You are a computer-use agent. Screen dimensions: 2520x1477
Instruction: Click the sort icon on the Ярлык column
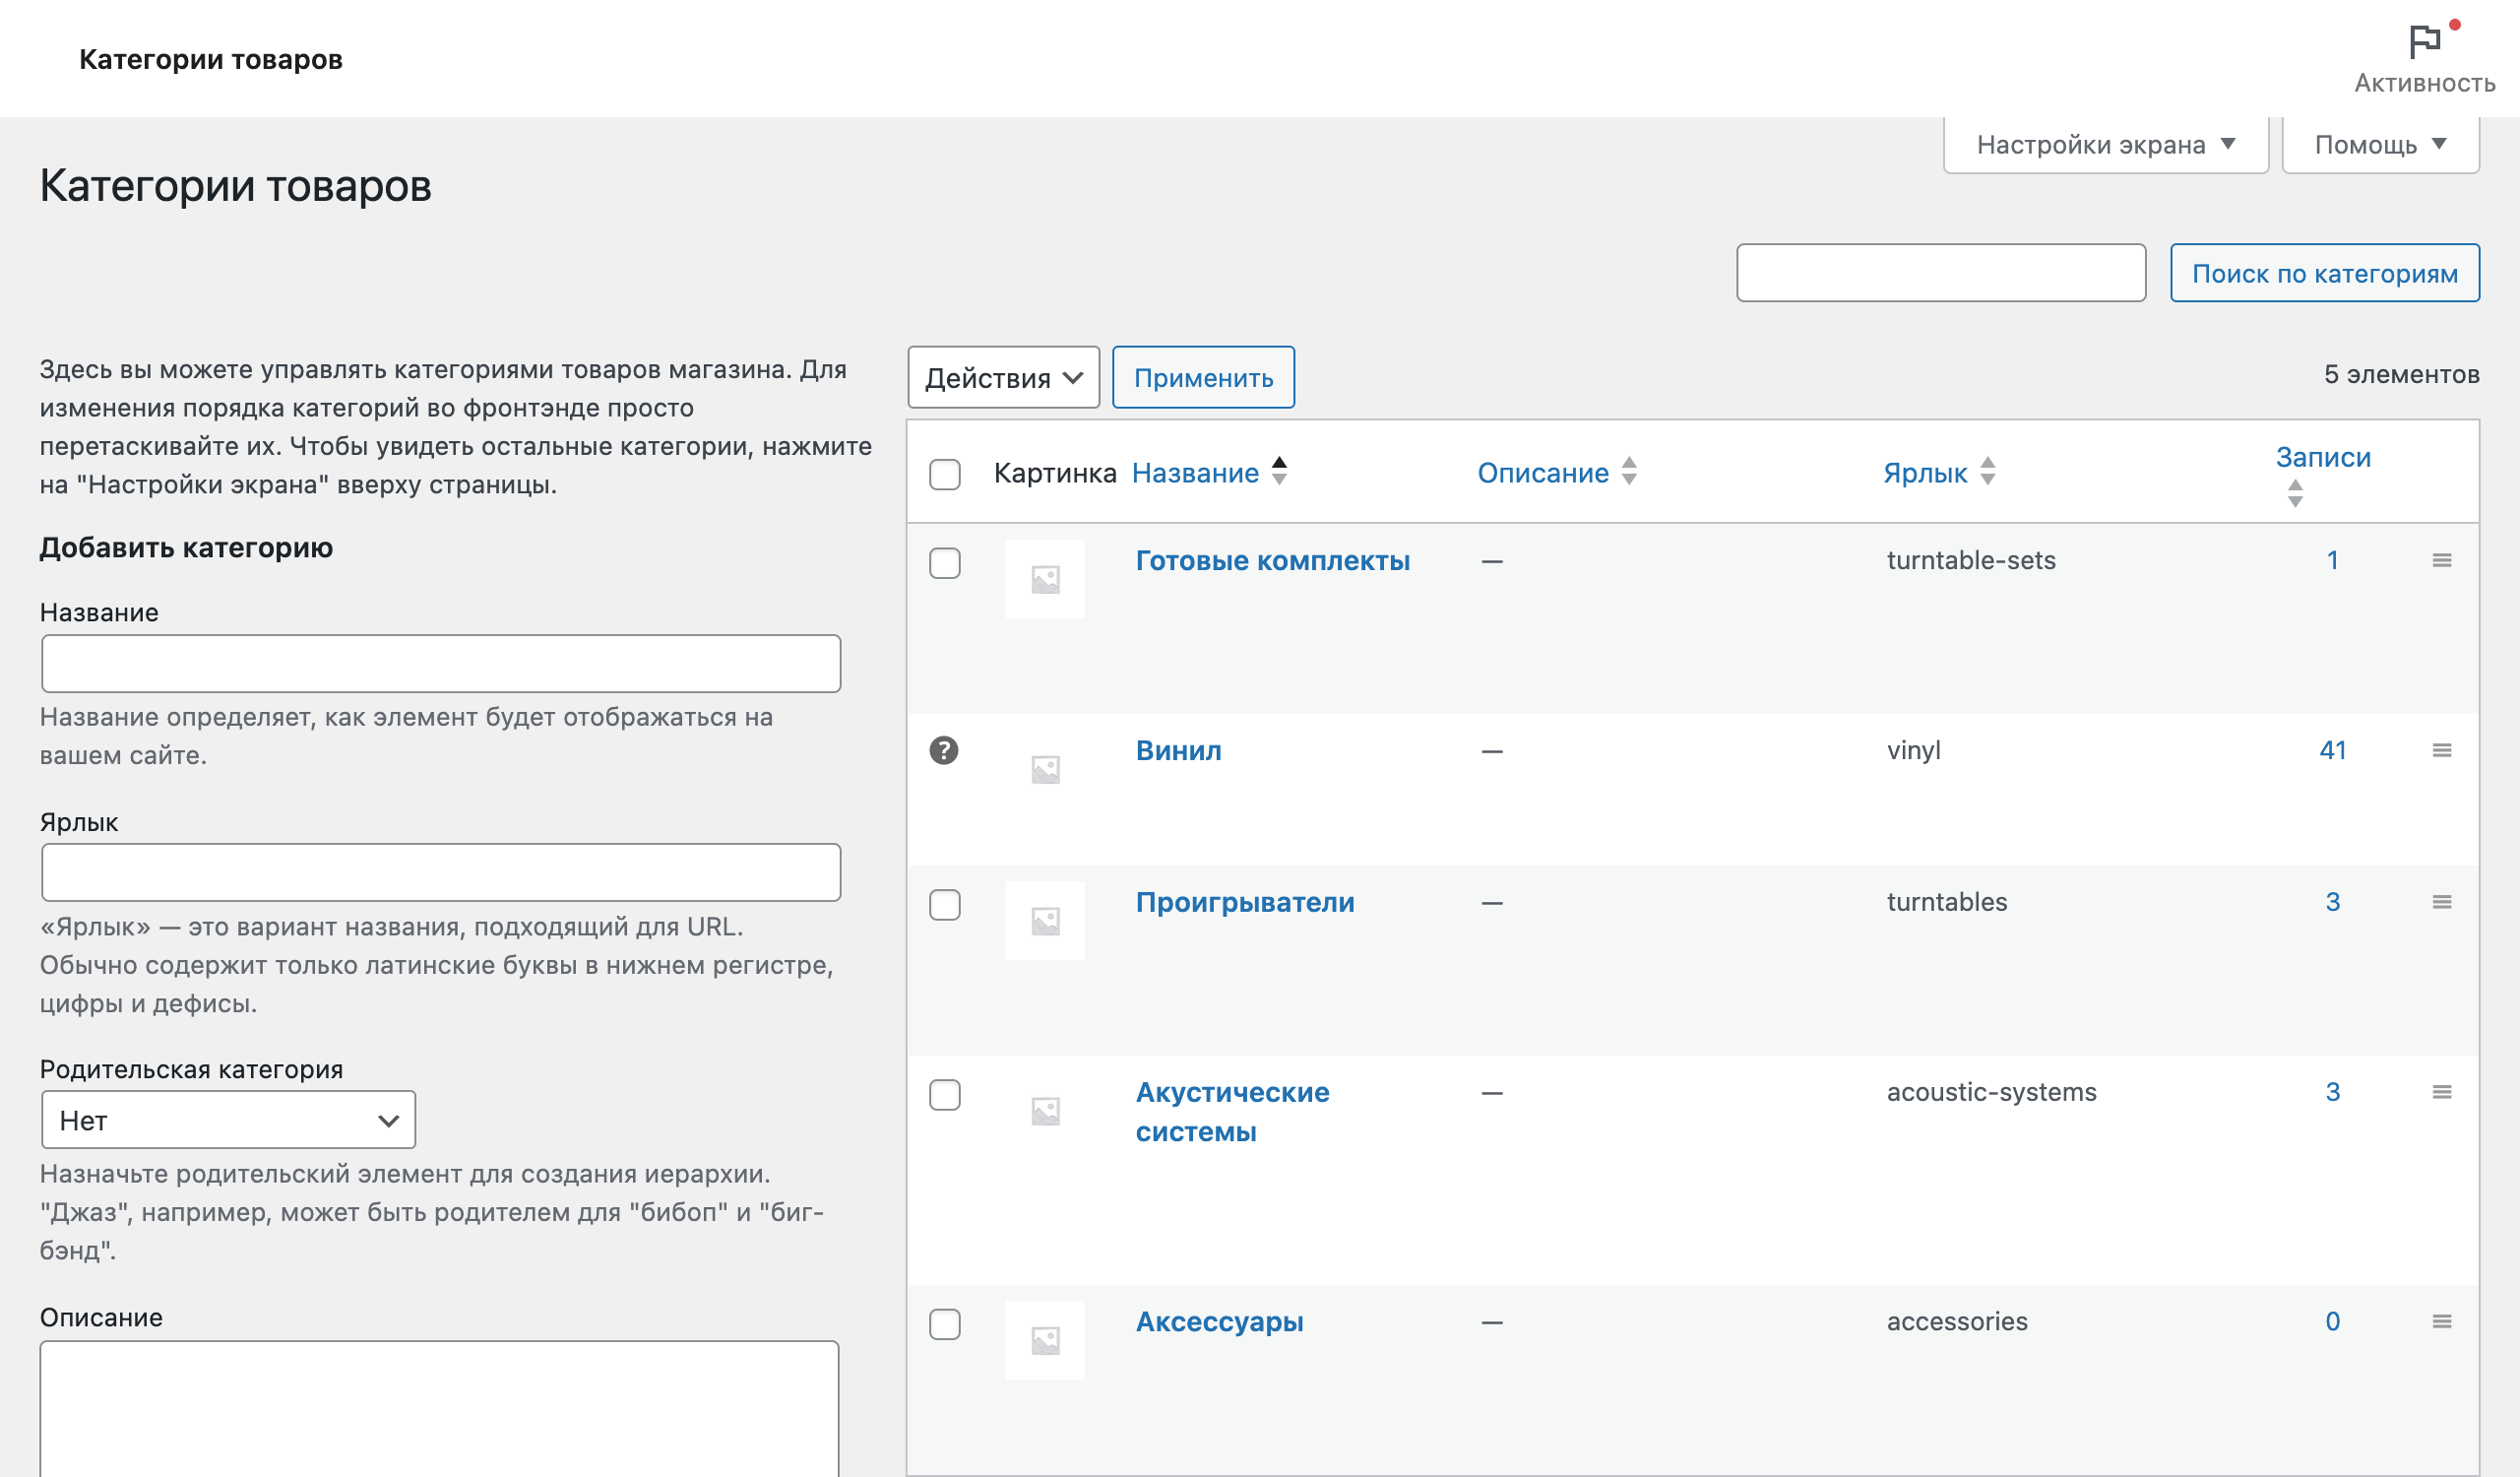click(x=1990, y=473)
